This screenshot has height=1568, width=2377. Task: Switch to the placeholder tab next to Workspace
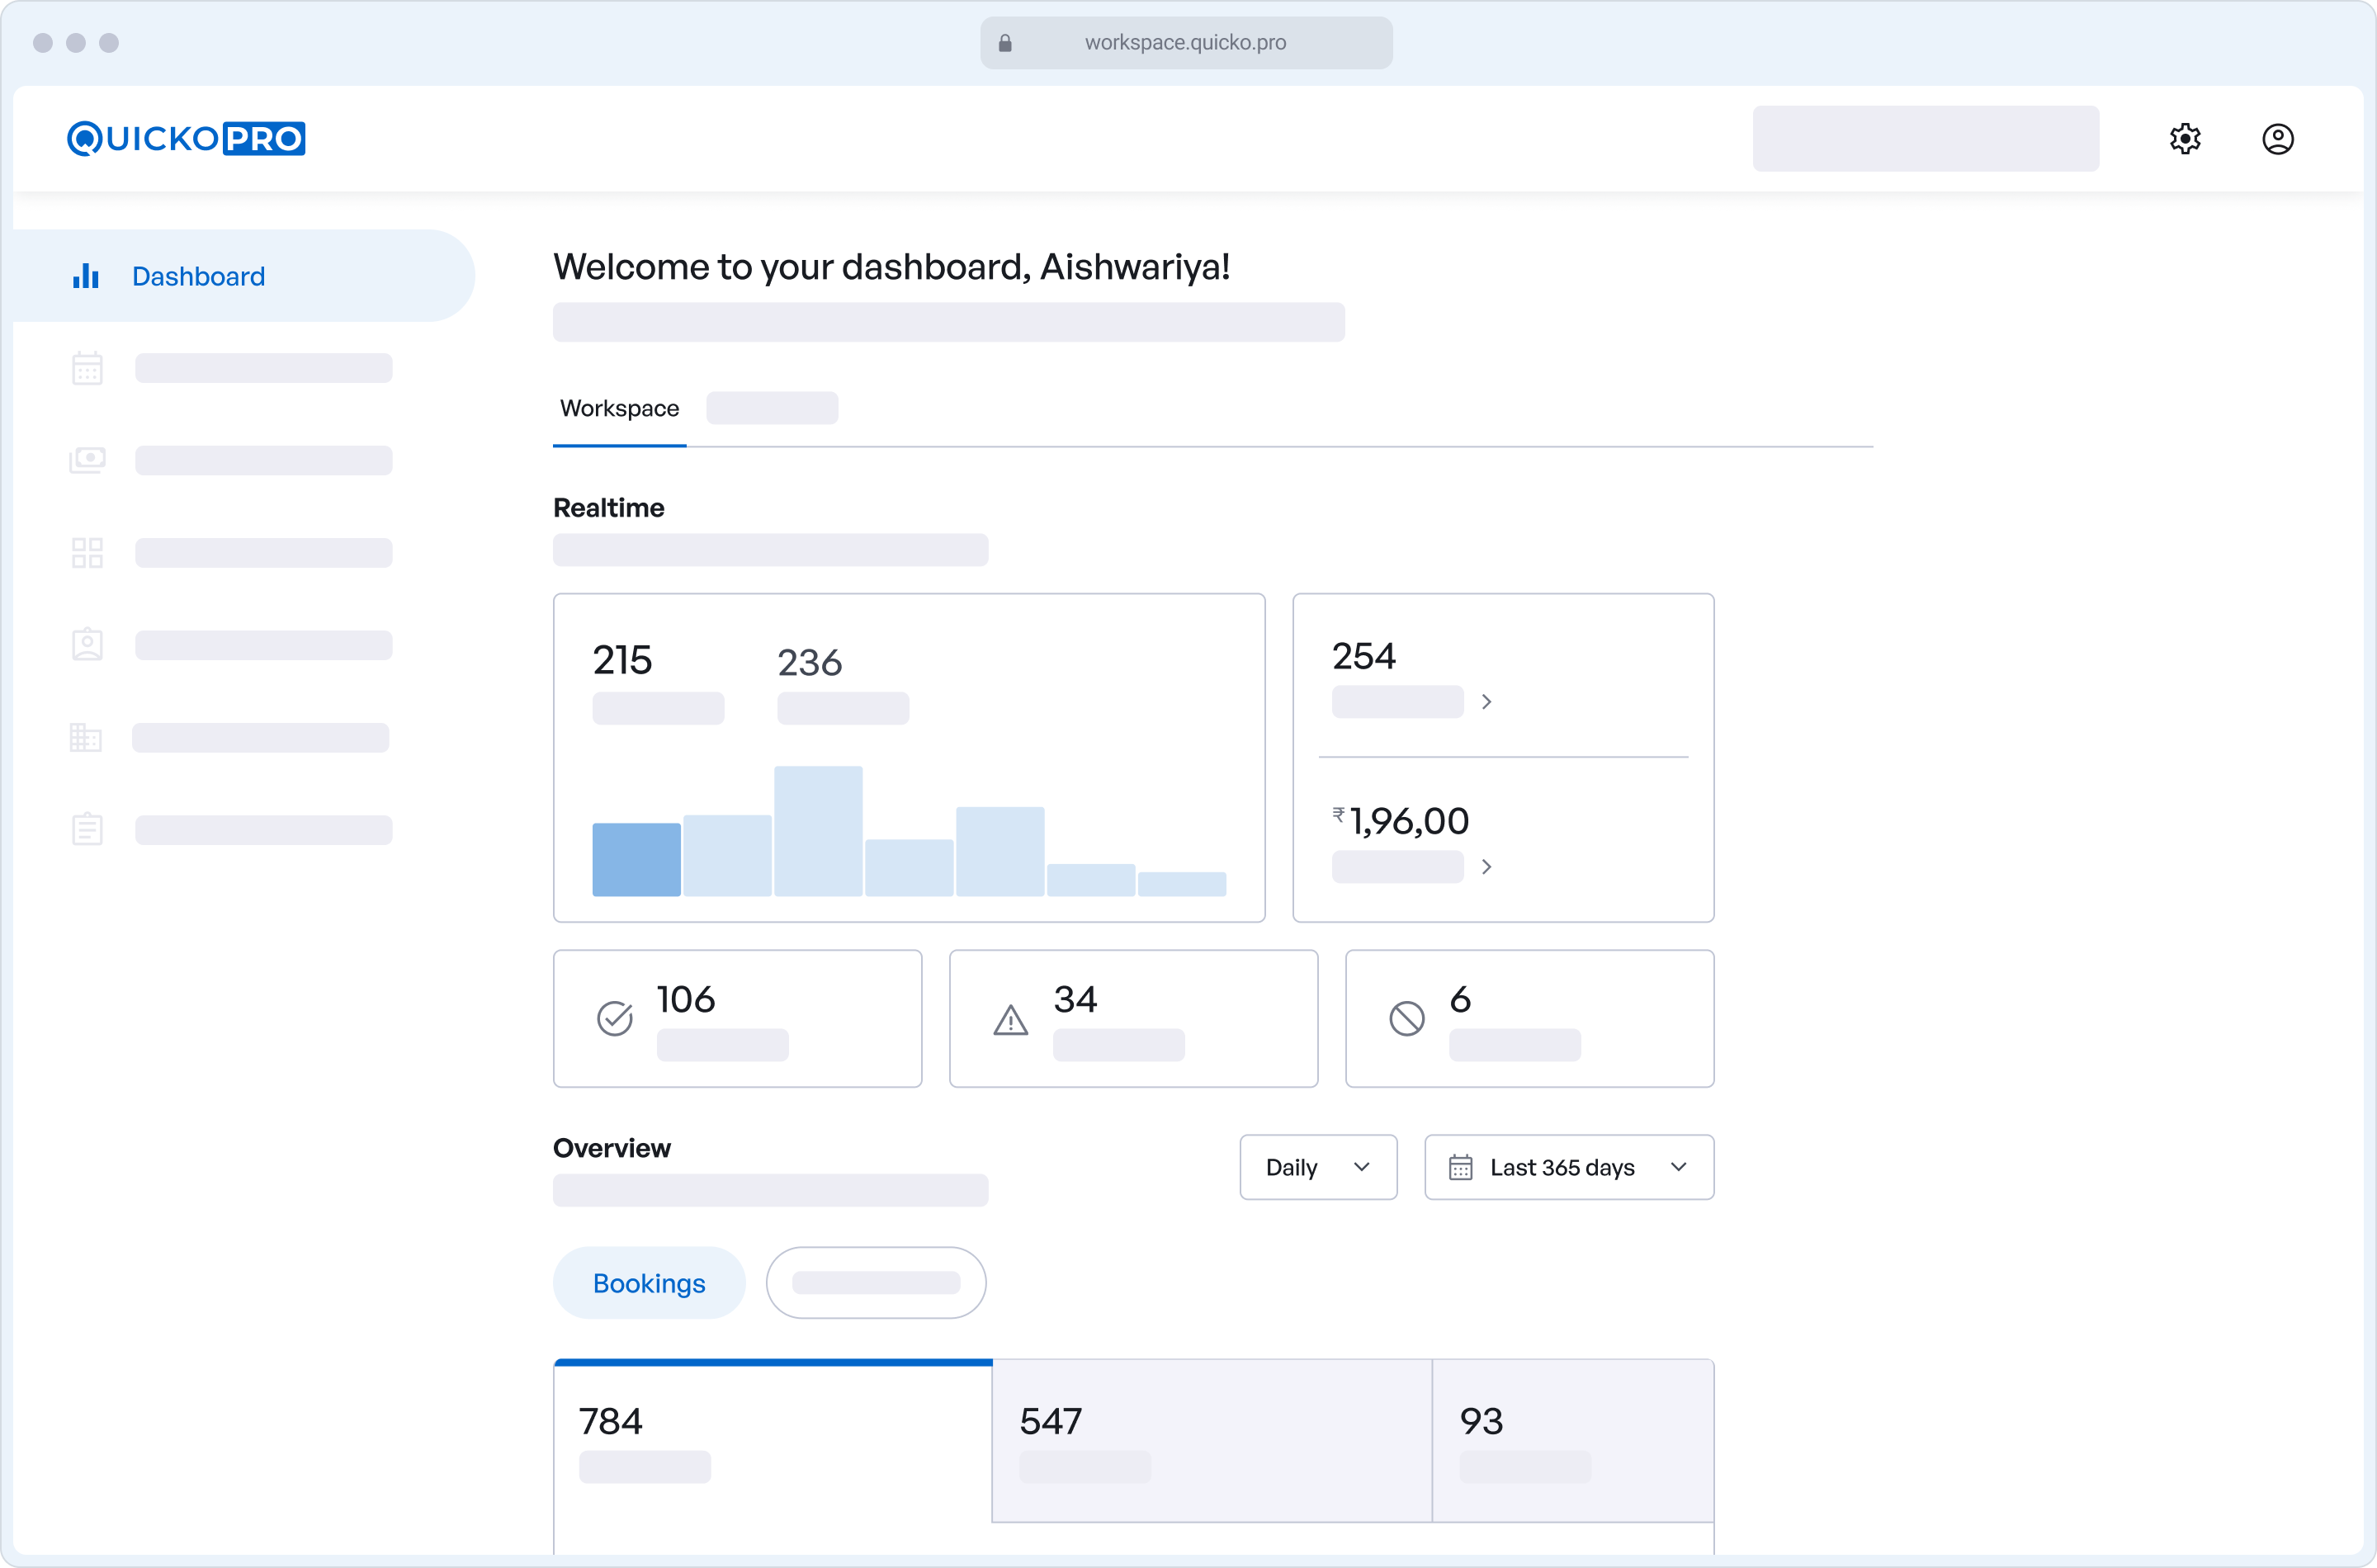[x=772, y=408]
